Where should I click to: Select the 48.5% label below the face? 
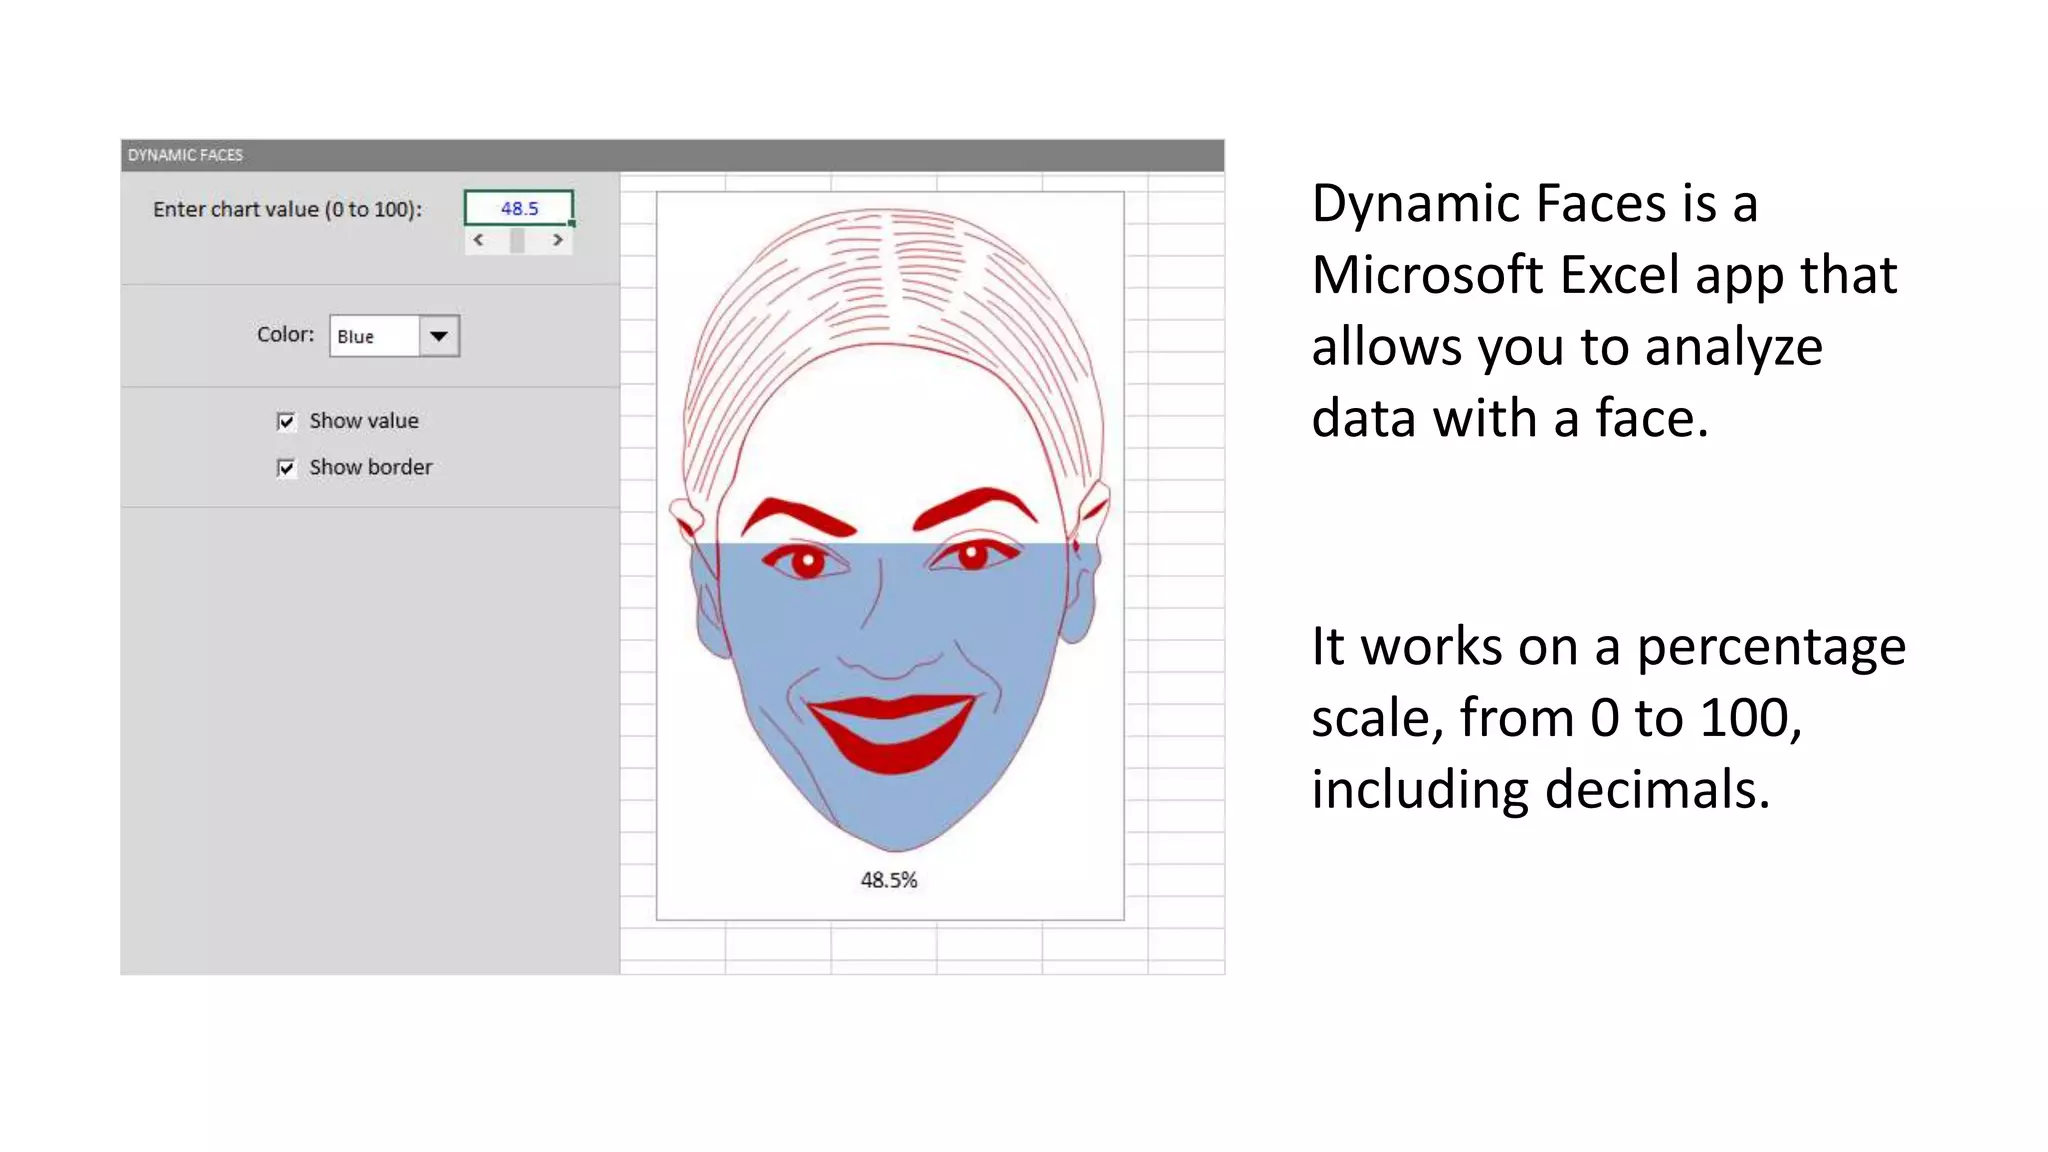click(888, 880)
